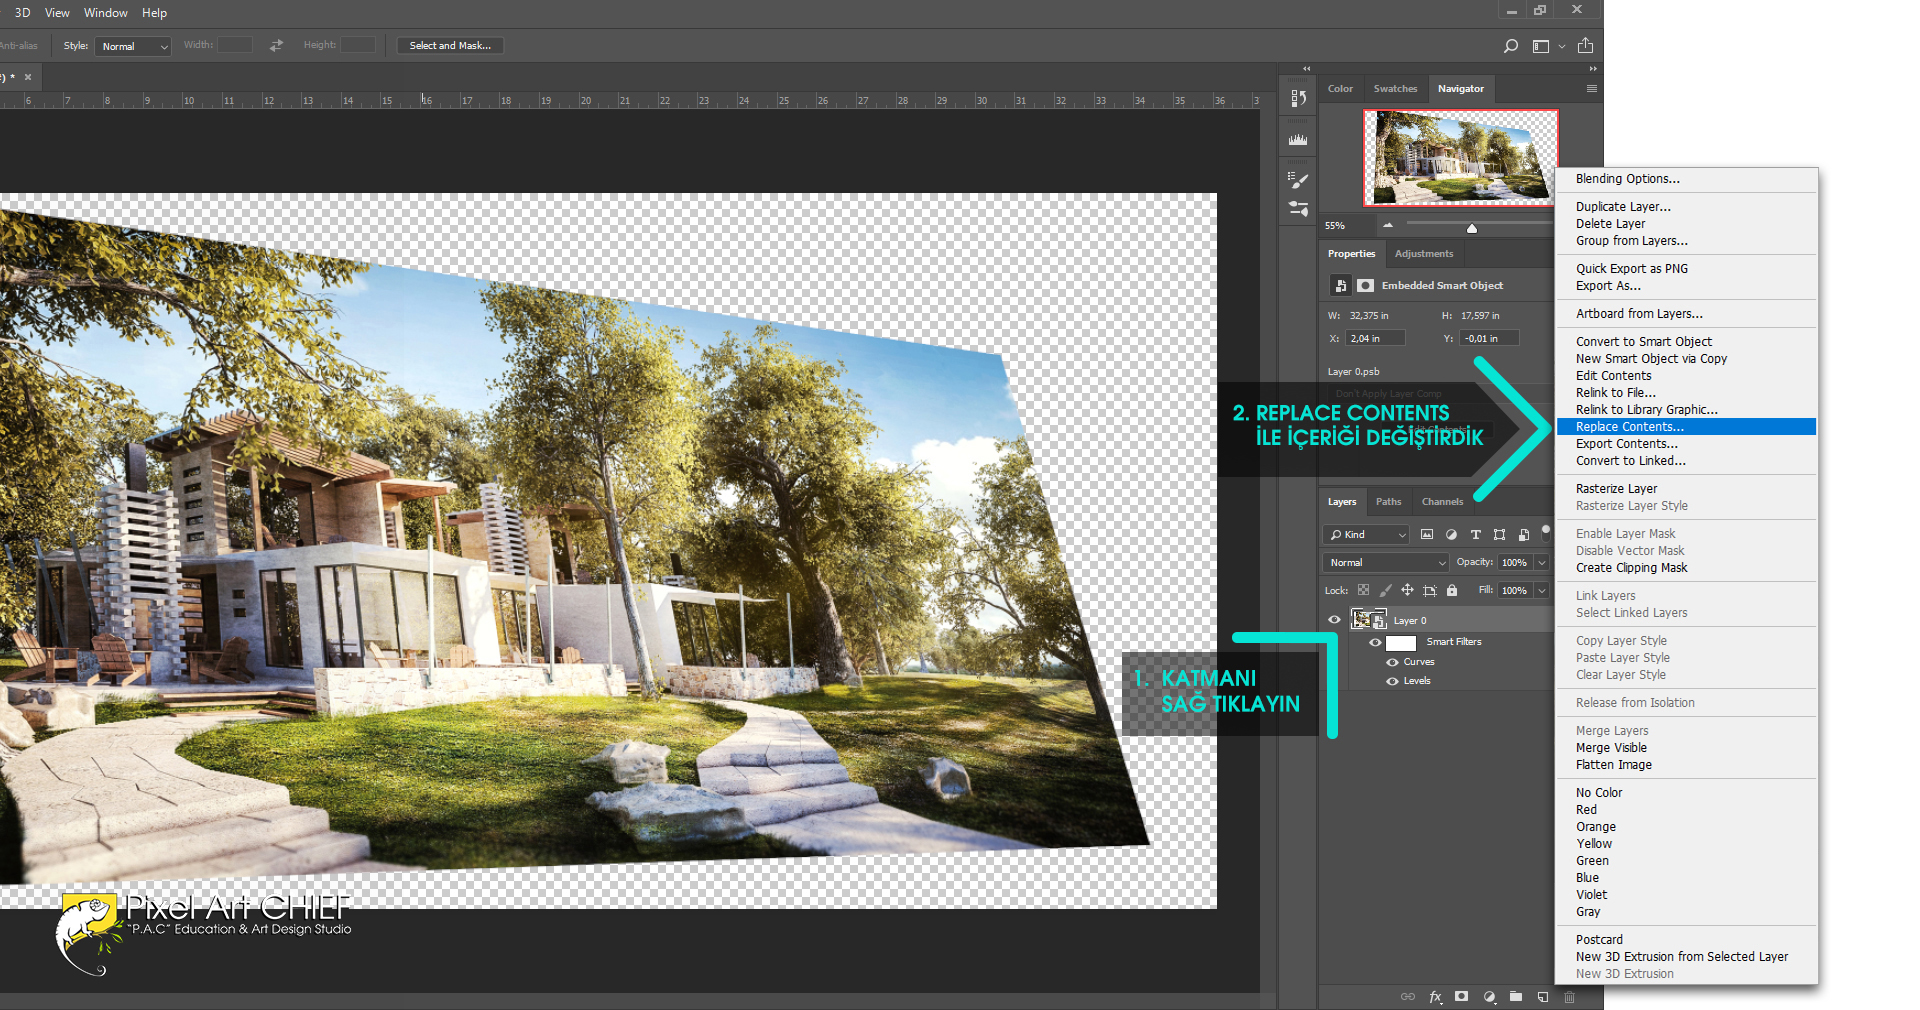The height and width of the screenshot is (1010, 1920).
Task: Create new fill or adjustment layer icon
Action: (x=1489, y=997)
